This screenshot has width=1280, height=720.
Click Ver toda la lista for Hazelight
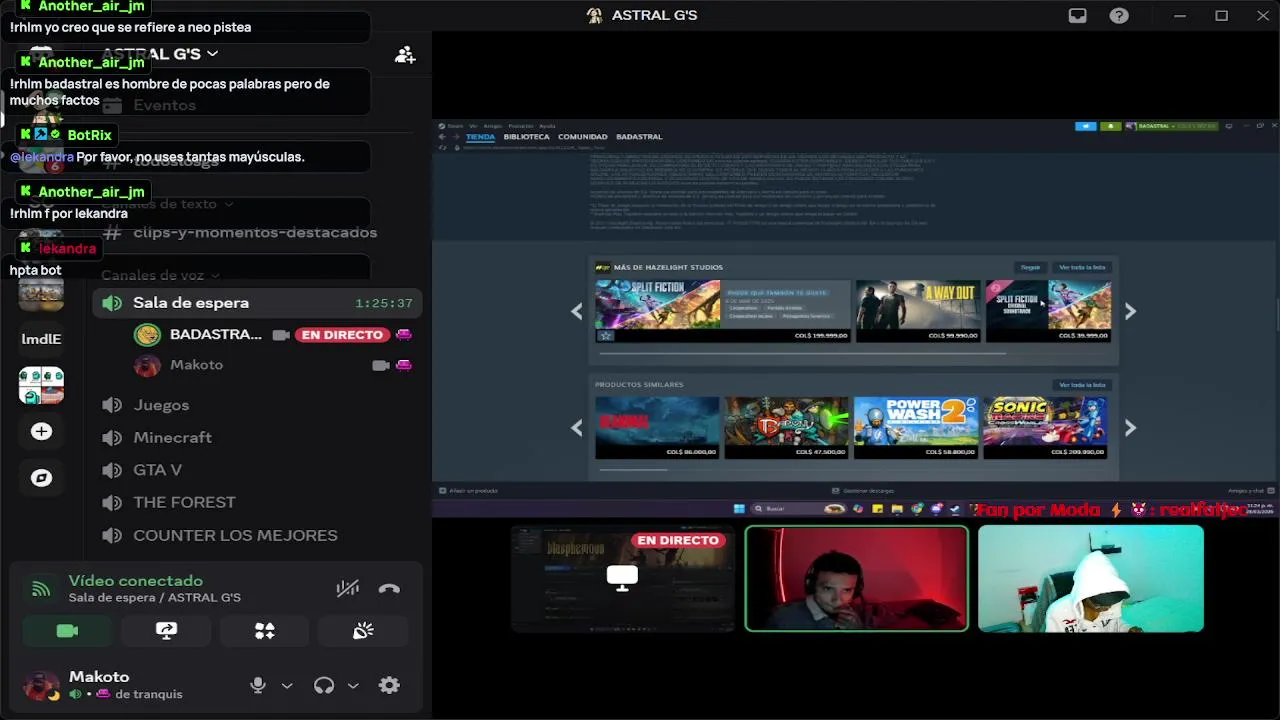point(1082,267)
